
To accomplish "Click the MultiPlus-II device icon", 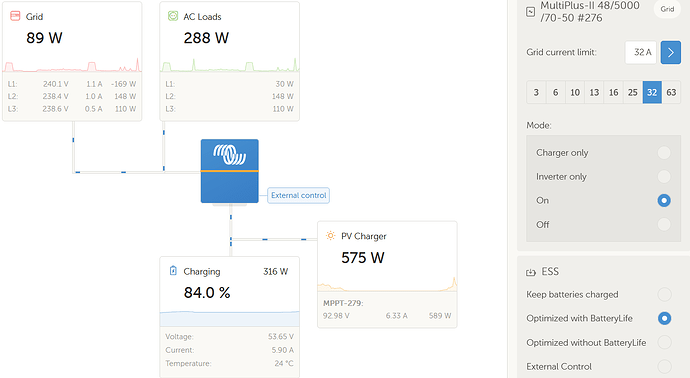I will [531, 12].
